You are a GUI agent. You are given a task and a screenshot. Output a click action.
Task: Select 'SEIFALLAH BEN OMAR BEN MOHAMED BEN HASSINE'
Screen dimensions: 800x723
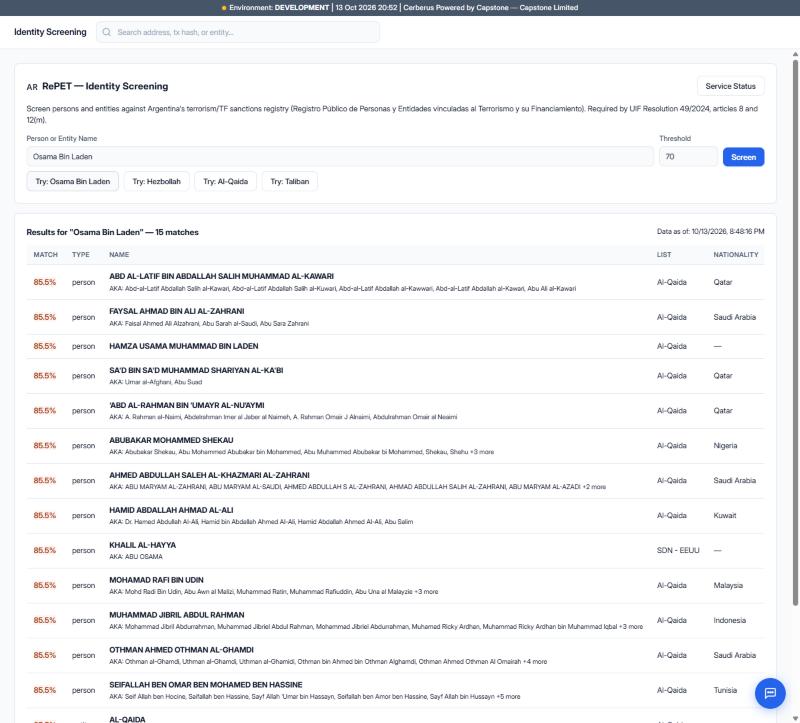point(395,690)
